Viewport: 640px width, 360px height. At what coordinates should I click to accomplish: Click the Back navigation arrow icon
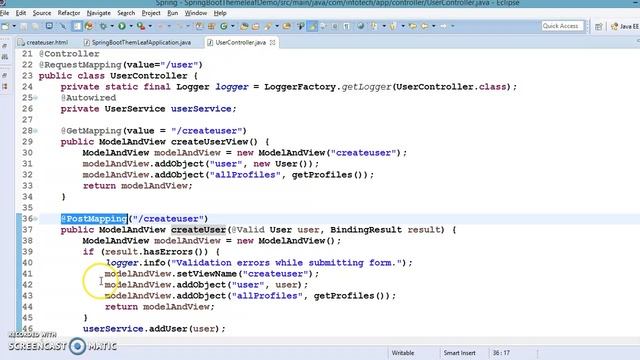pyautogui.click(x=424, y=26)
